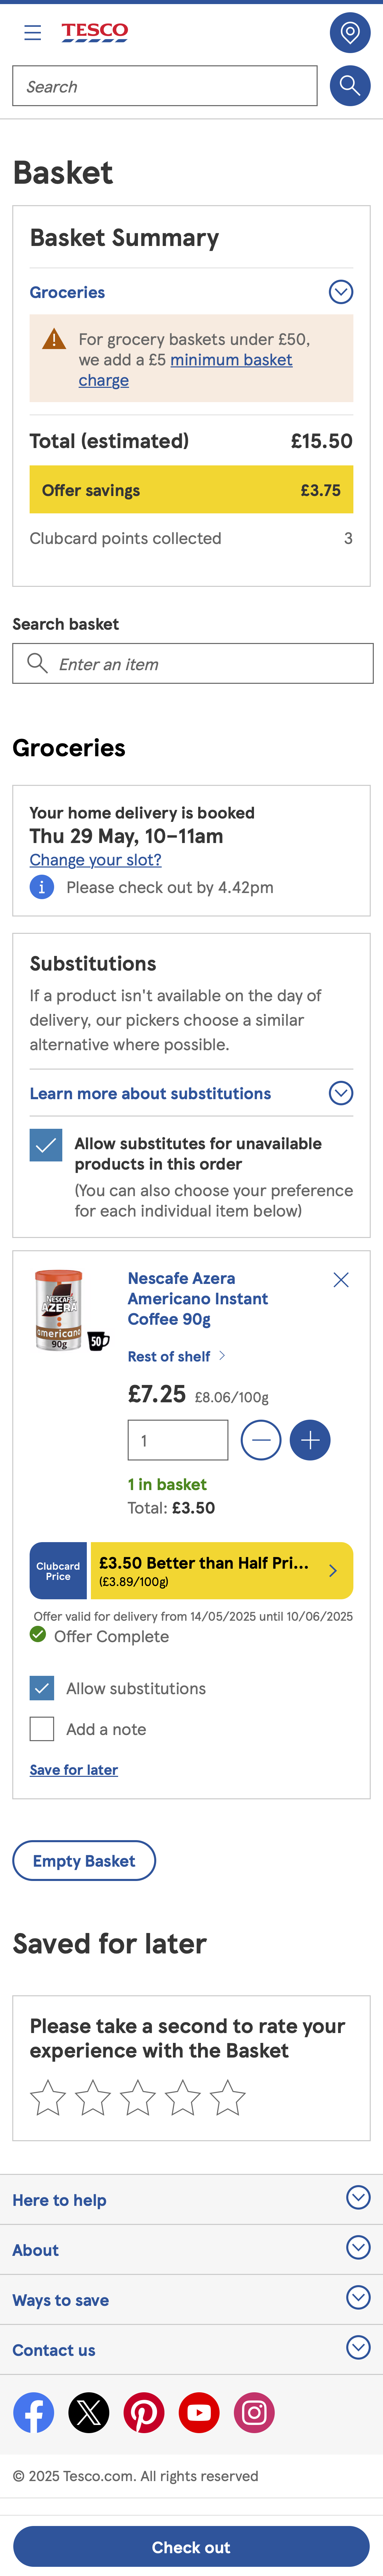383x2576 pixels.
Task: Open Tesco's YouTube channel
Action: [199, 2412]
